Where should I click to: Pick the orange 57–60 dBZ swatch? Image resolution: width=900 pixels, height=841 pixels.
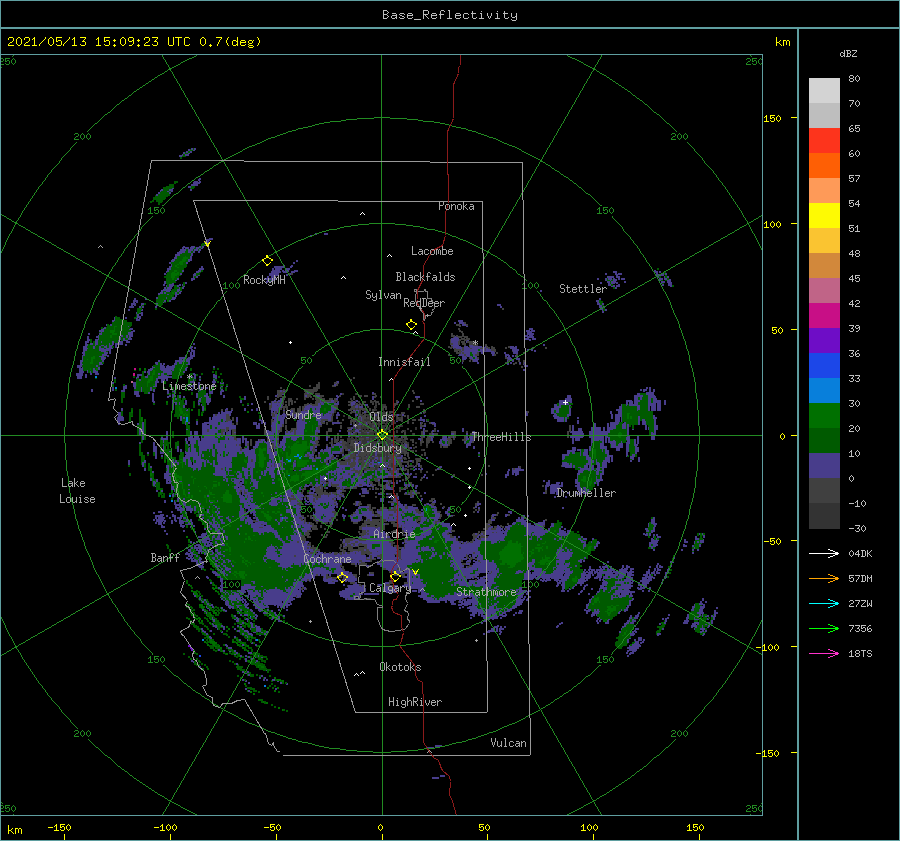[824, 165]
